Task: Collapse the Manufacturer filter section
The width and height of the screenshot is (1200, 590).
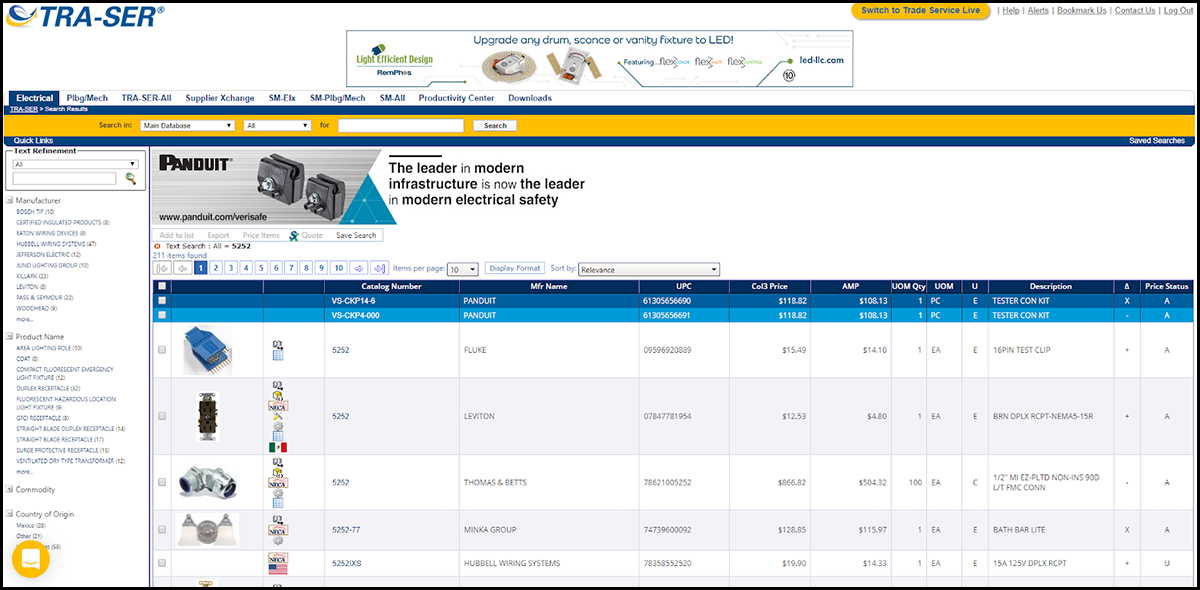Action: 10,201
